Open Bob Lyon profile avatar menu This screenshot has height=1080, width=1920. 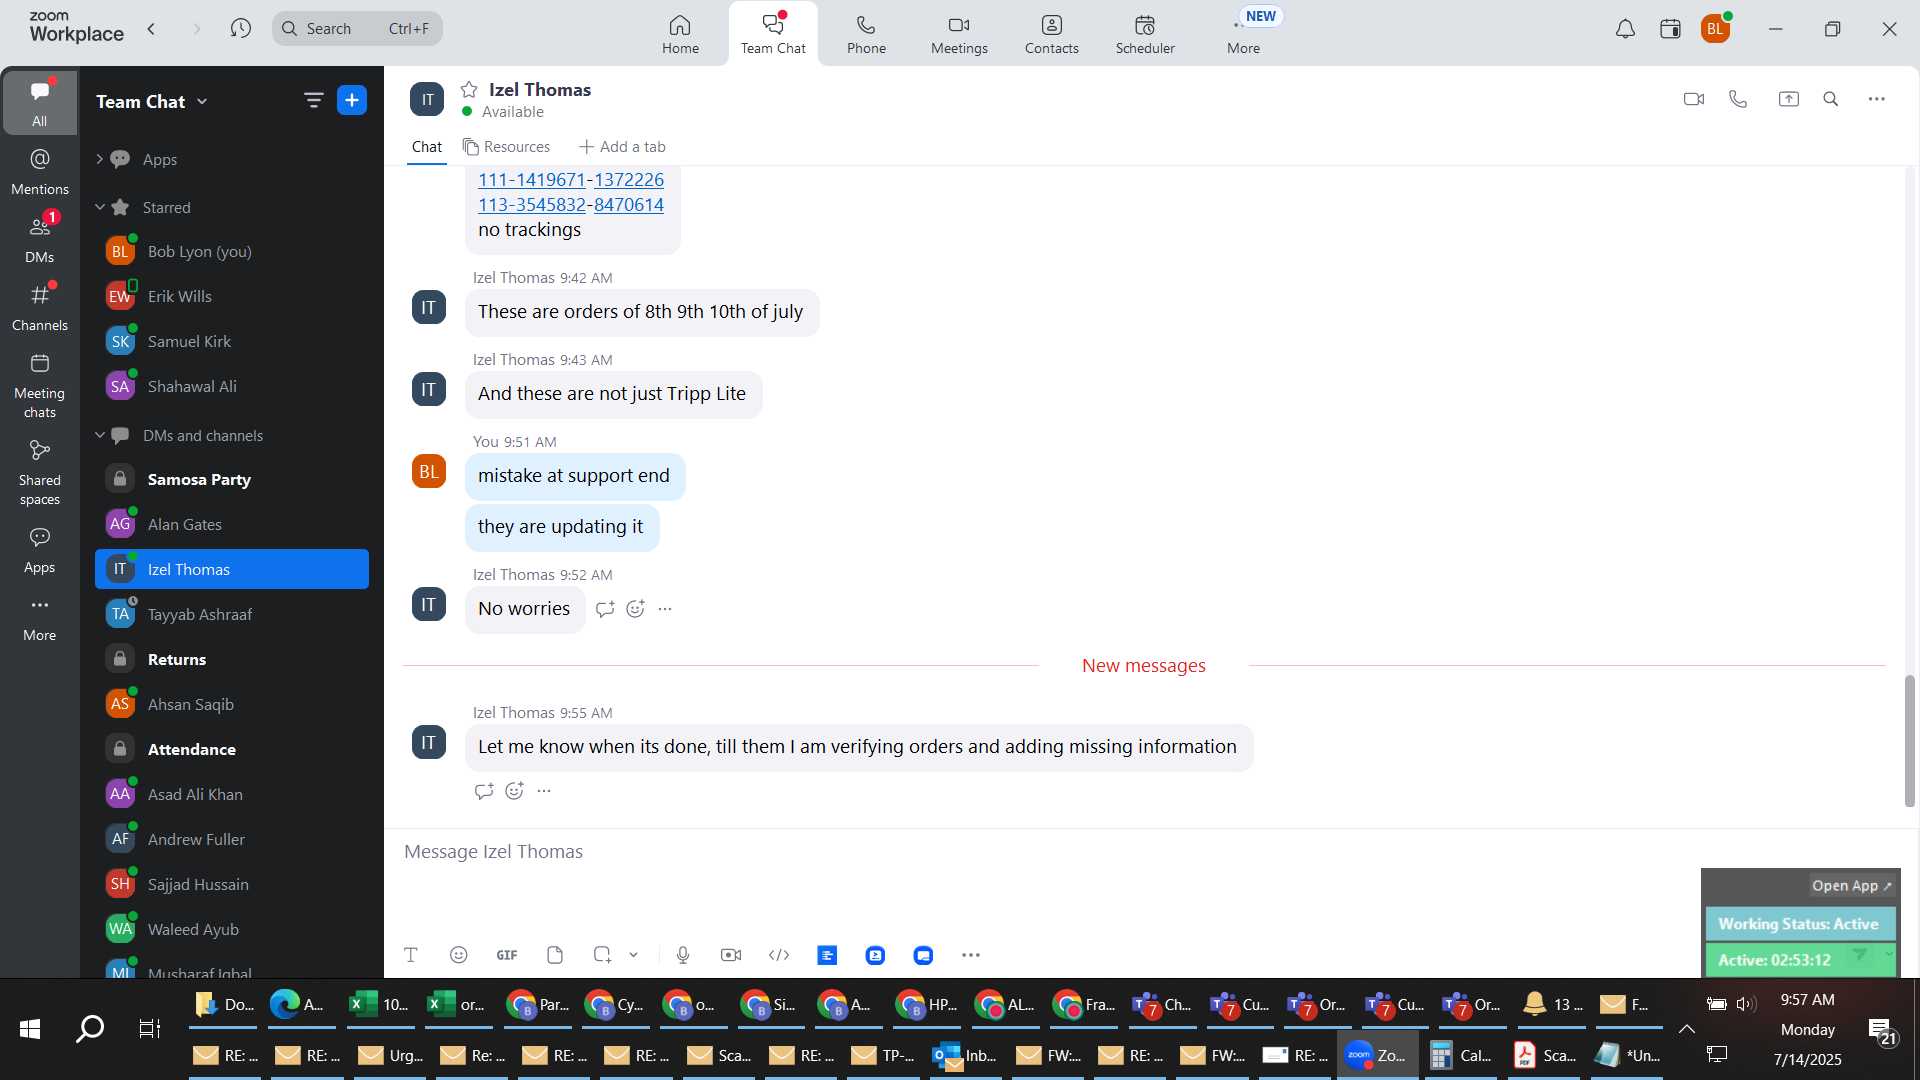click(1715, 29)
